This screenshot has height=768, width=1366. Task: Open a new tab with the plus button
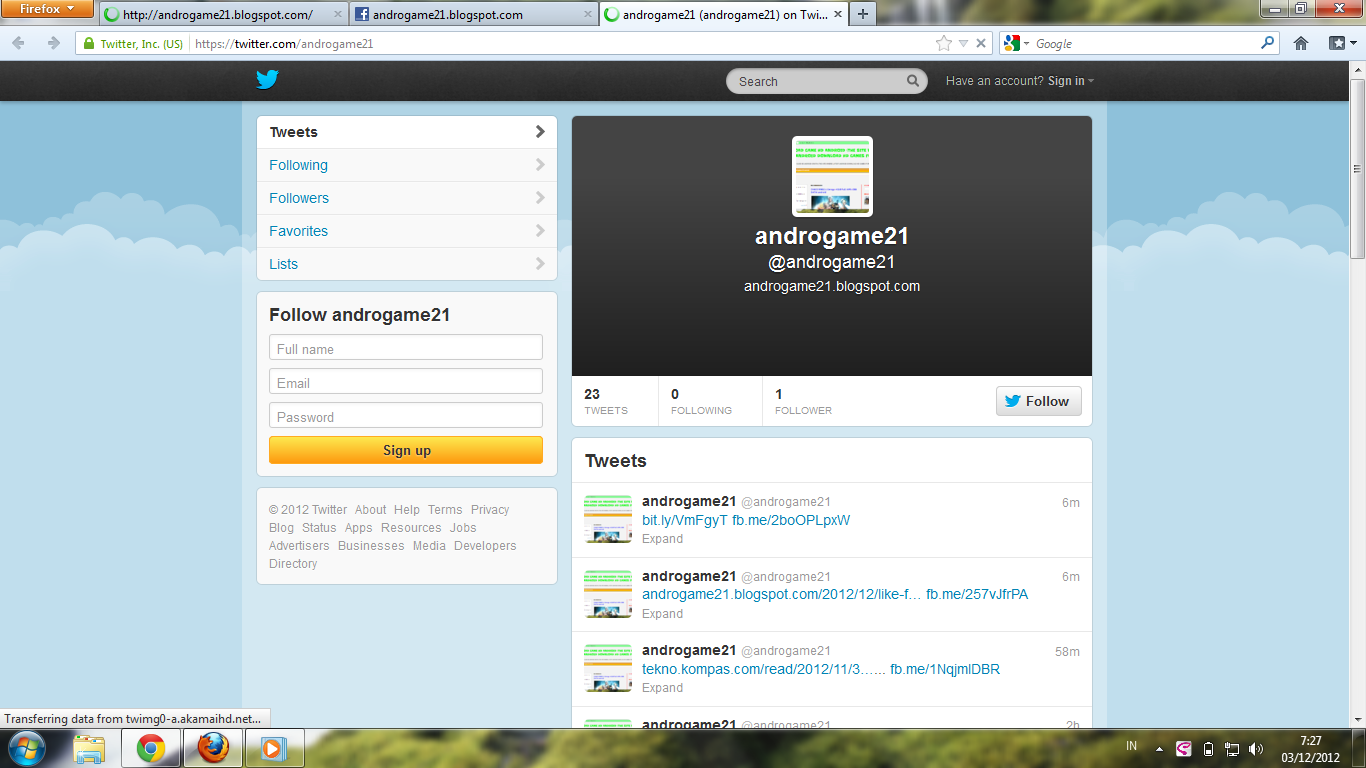click(863, 14)
